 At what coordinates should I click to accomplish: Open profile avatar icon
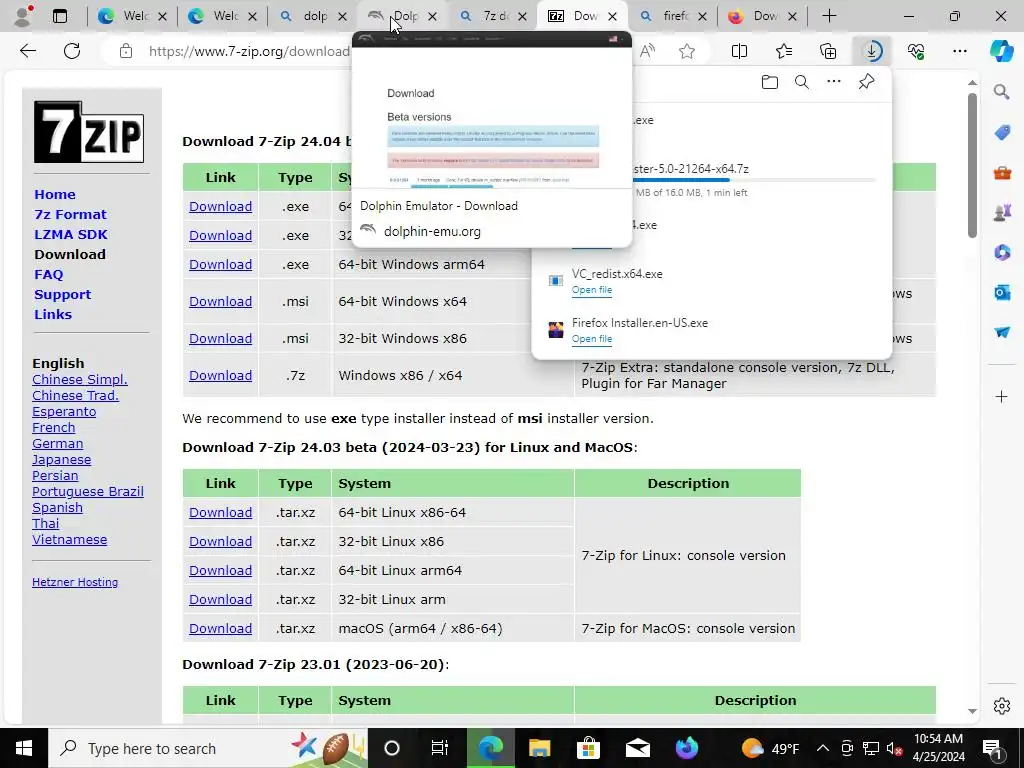pyautogui.click(x=24, y=16)
